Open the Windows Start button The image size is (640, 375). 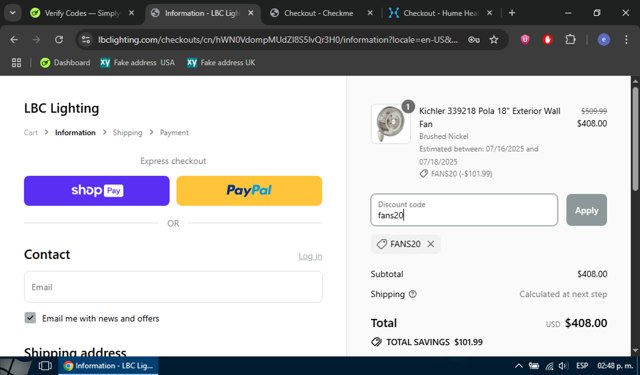click(x=16, y=366)
